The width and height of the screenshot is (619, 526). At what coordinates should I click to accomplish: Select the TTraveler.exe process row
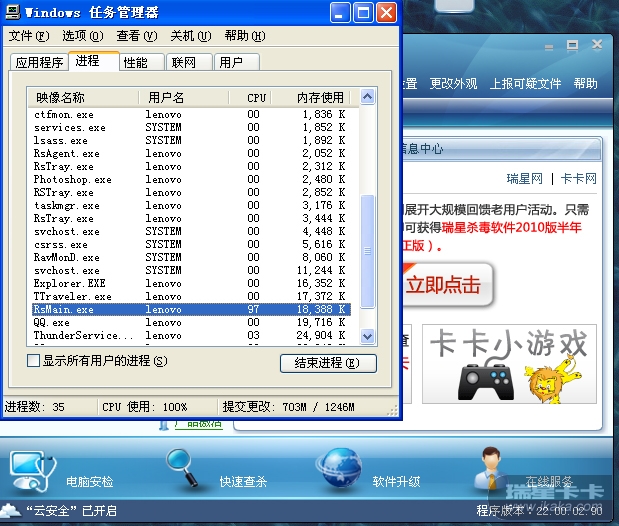coord(191,297)
